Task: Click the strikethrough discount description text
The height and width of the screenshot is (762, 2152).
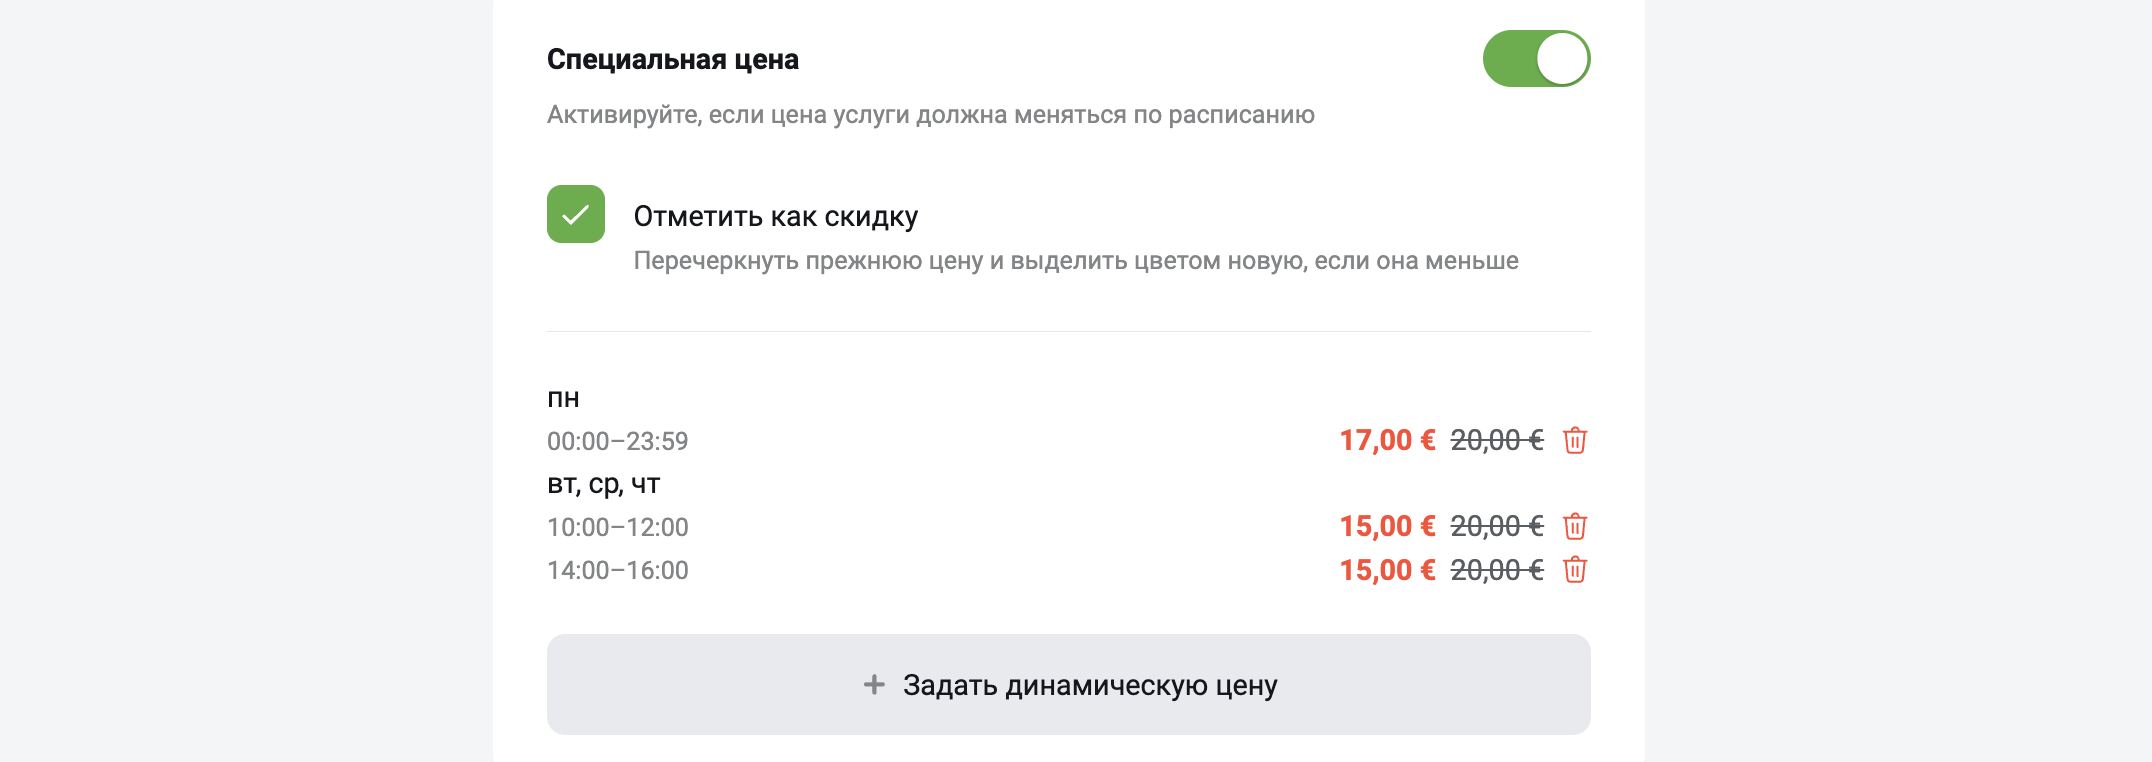Action: (1076, 261)
